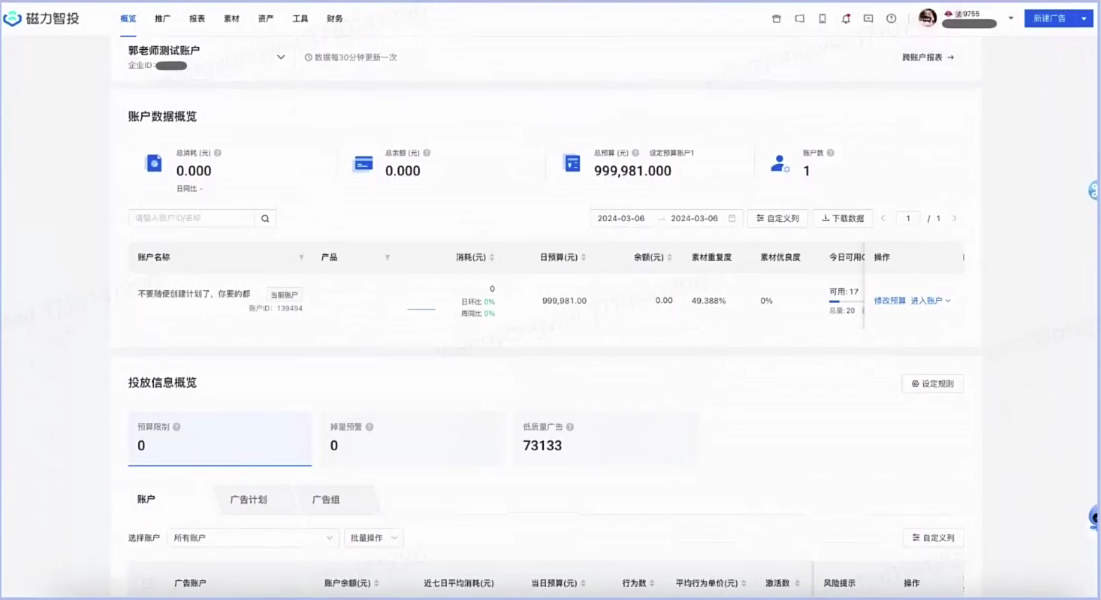Expand the 进入账户 chevron in operations column

click(x=948, y=300)
